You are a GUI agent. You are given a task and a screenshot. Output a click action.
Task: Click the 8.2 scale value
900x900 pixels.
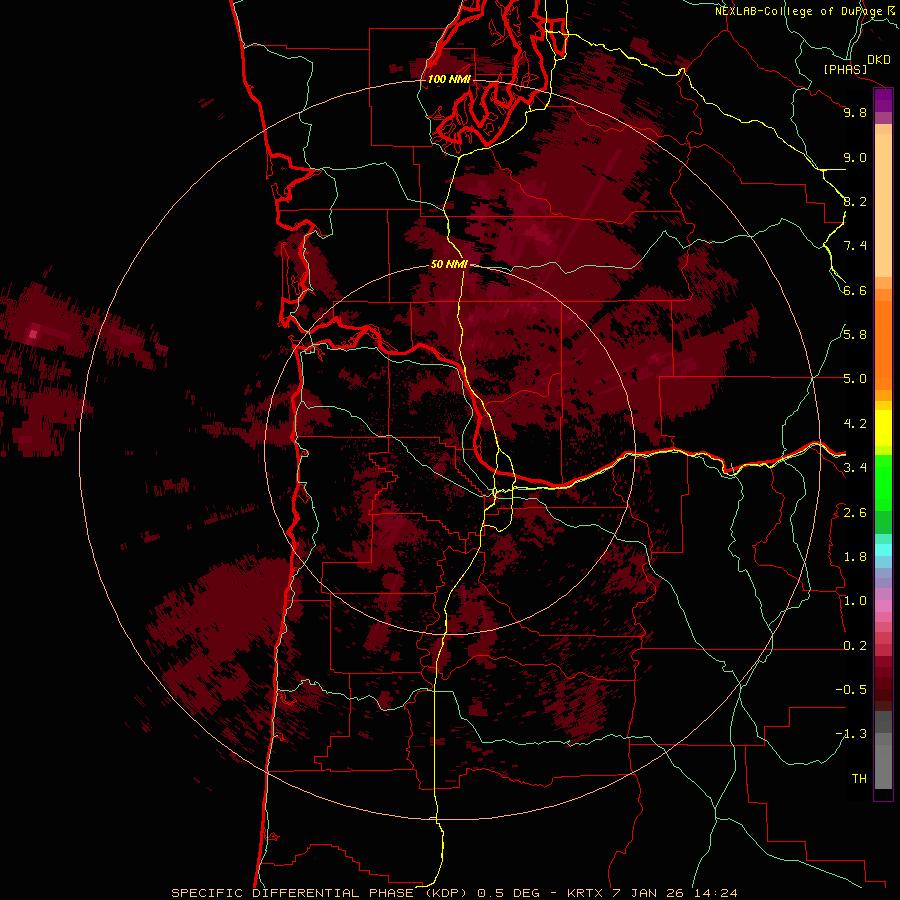coord(855,201)
